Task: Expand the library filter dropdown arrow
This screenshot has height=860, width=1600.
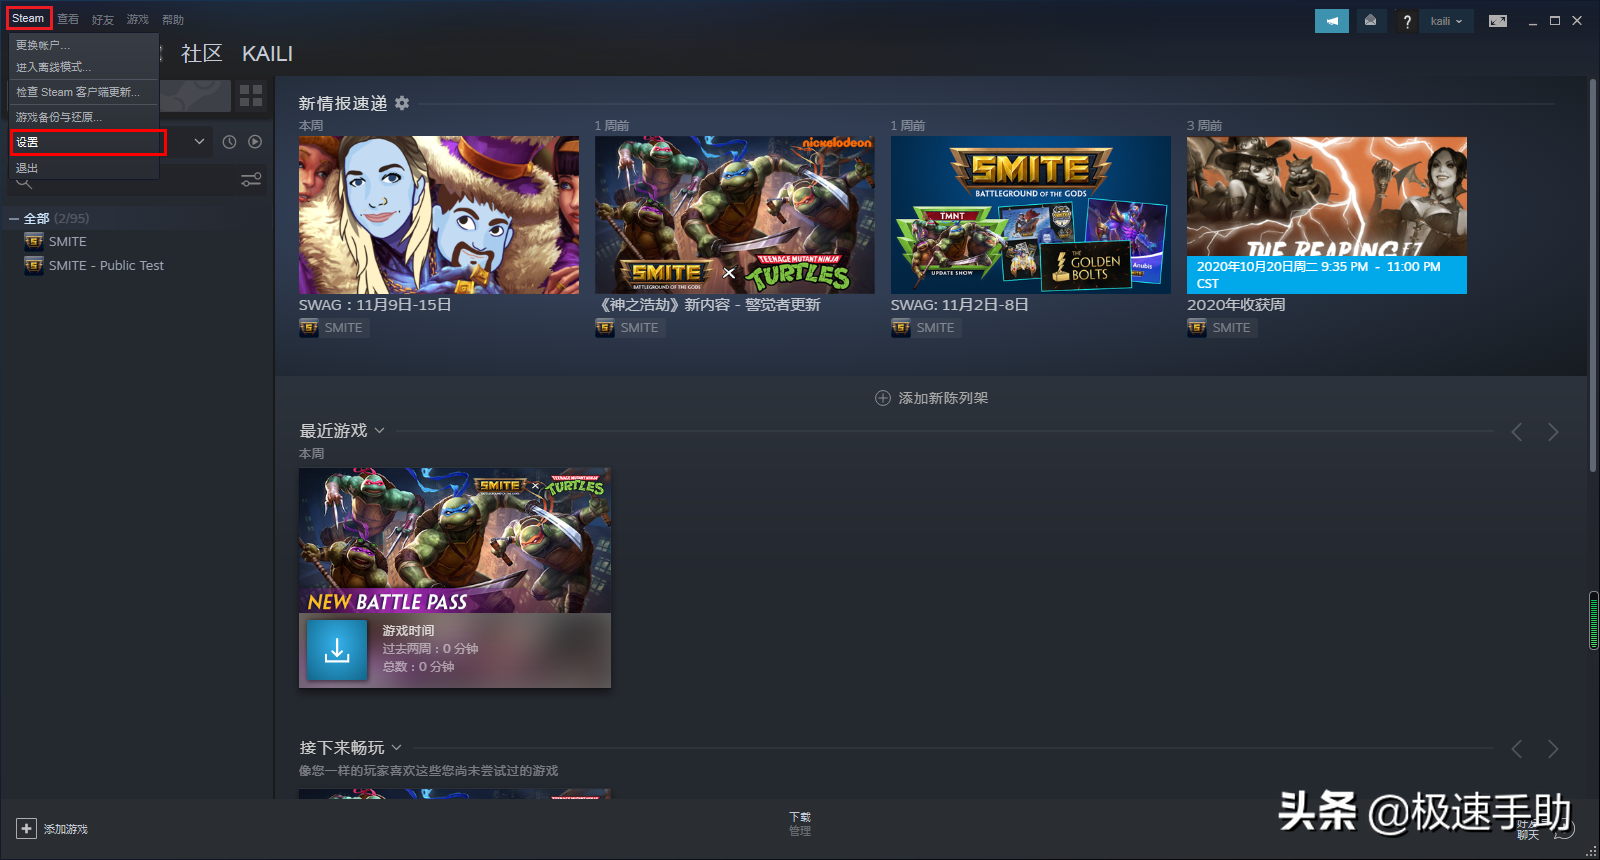Action: 199,142
